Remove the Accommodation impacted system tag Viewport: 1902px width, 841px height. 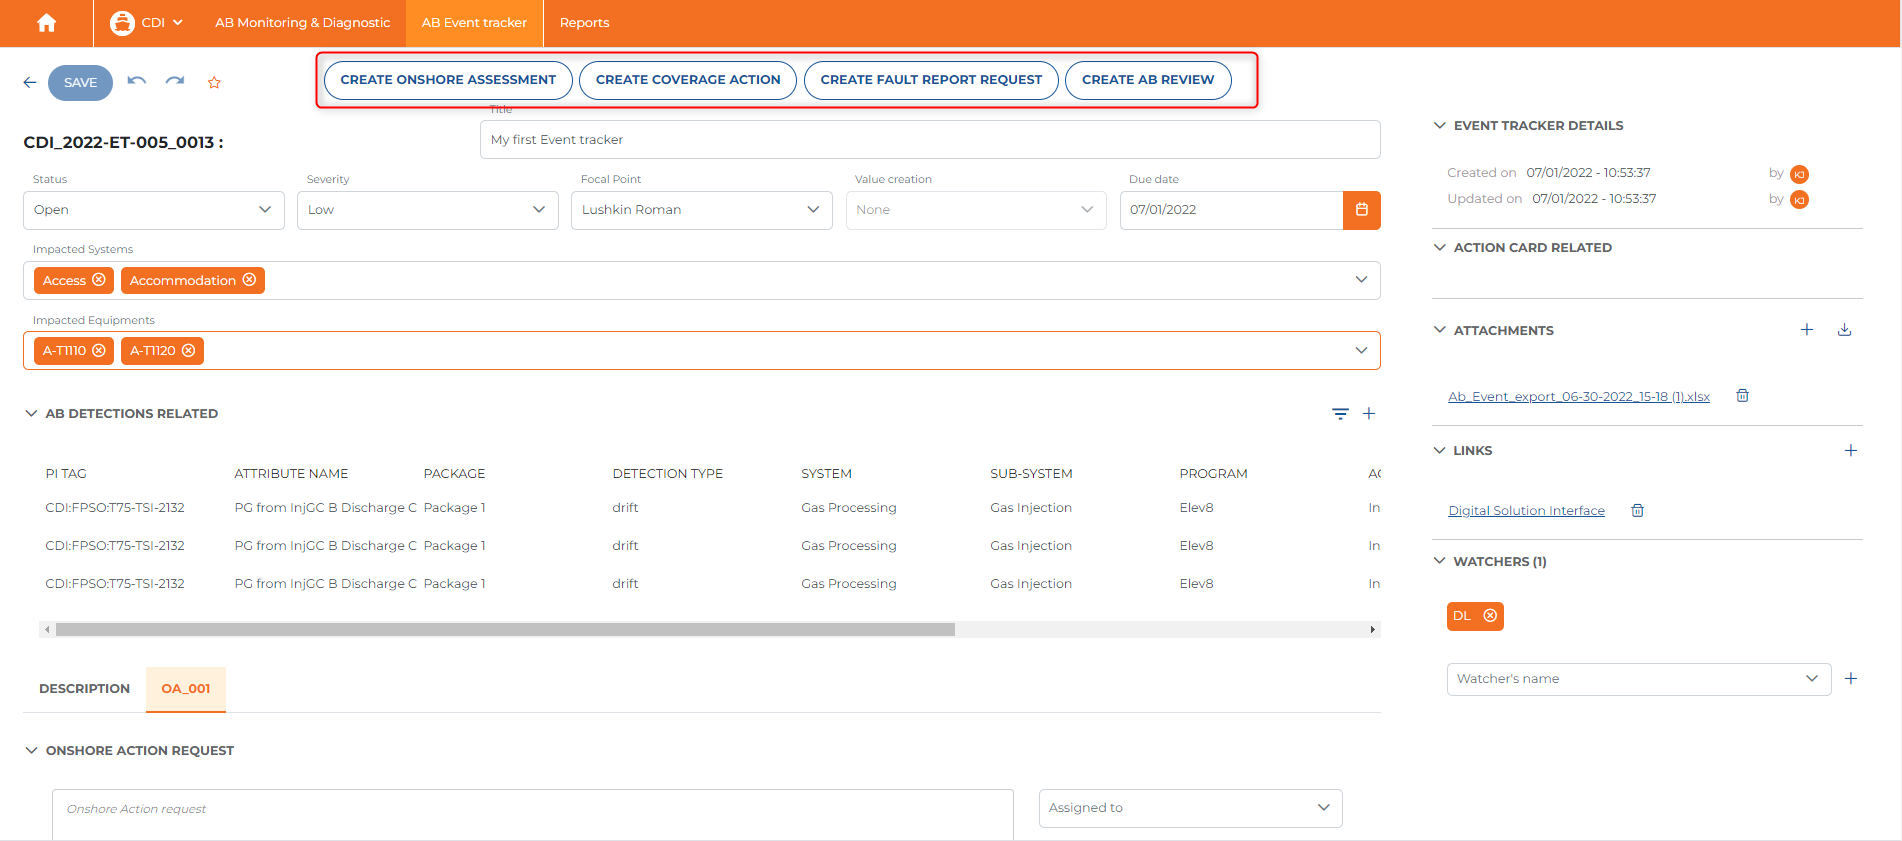(250, 280)
